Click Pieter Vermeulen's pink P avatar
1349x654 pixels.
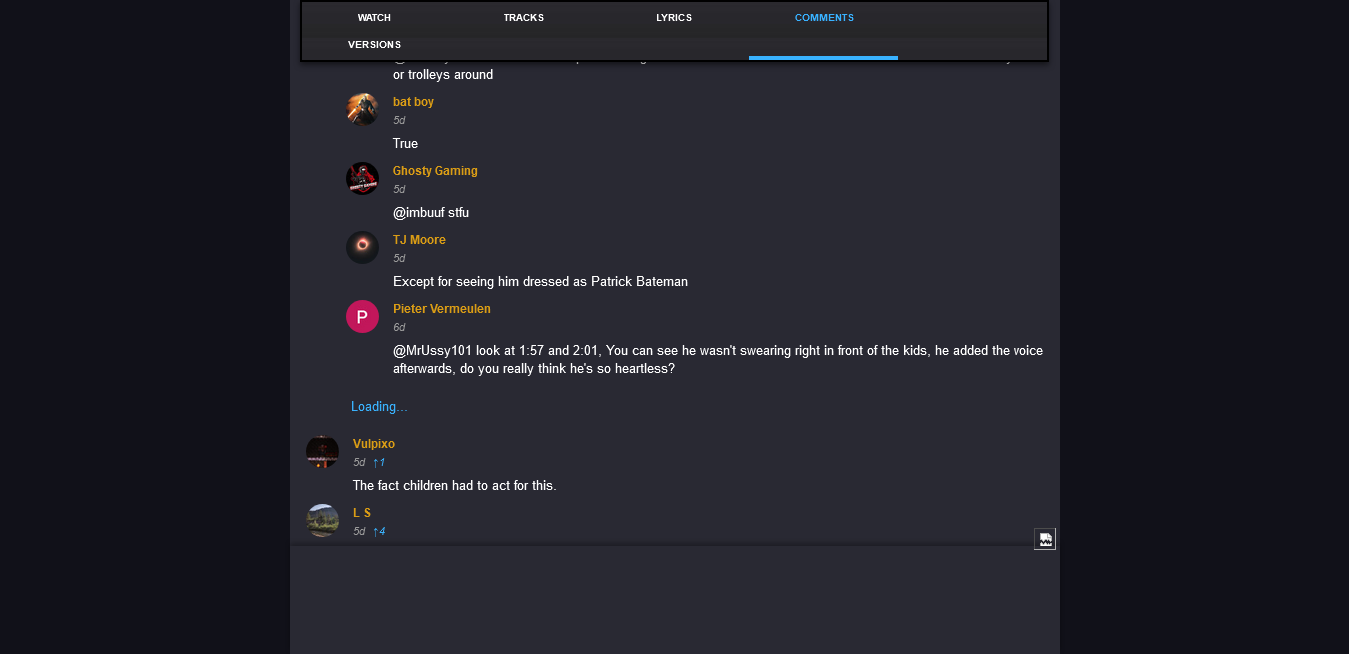[x=362, y=316]
